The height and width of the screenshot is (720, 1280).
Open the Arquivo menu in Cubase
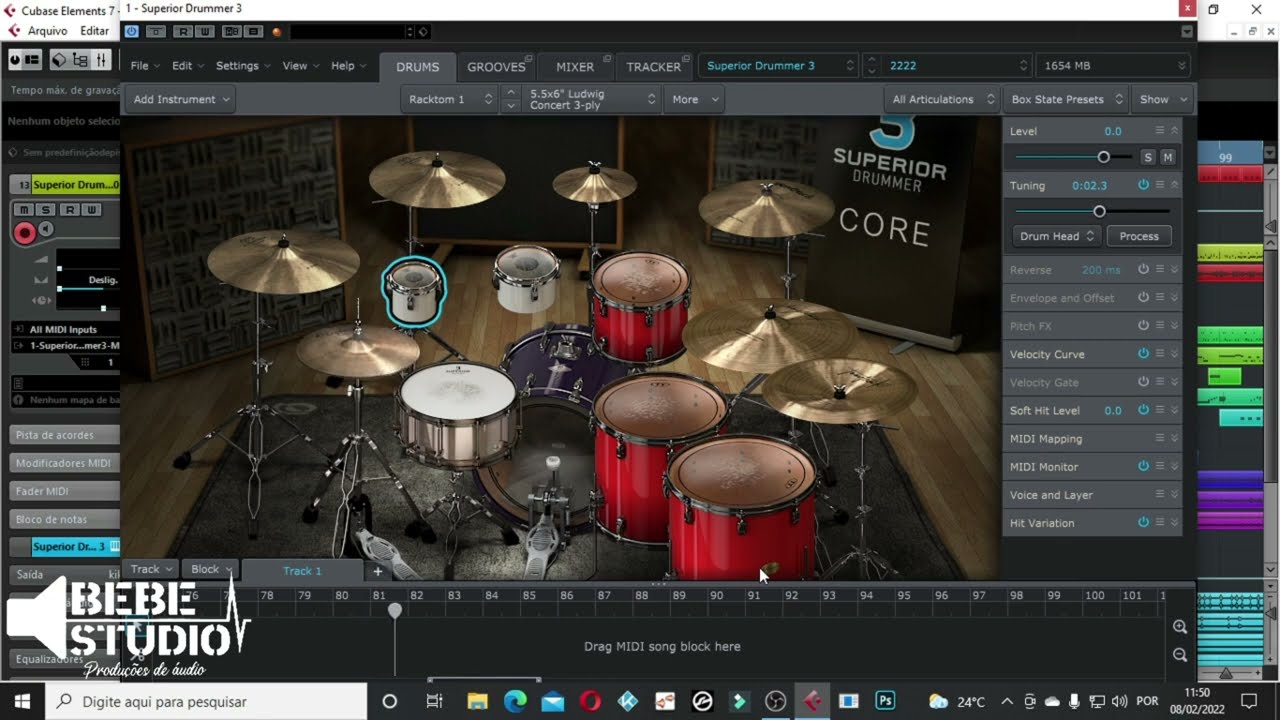coord(48,31)
